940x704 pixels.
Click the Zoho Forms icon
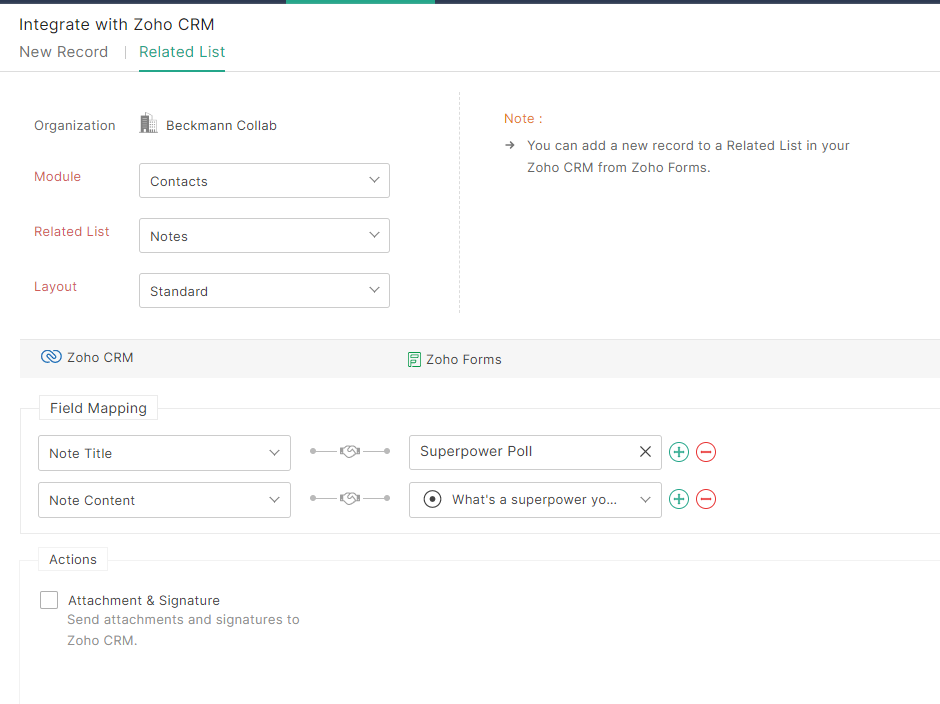pos(414,359)
